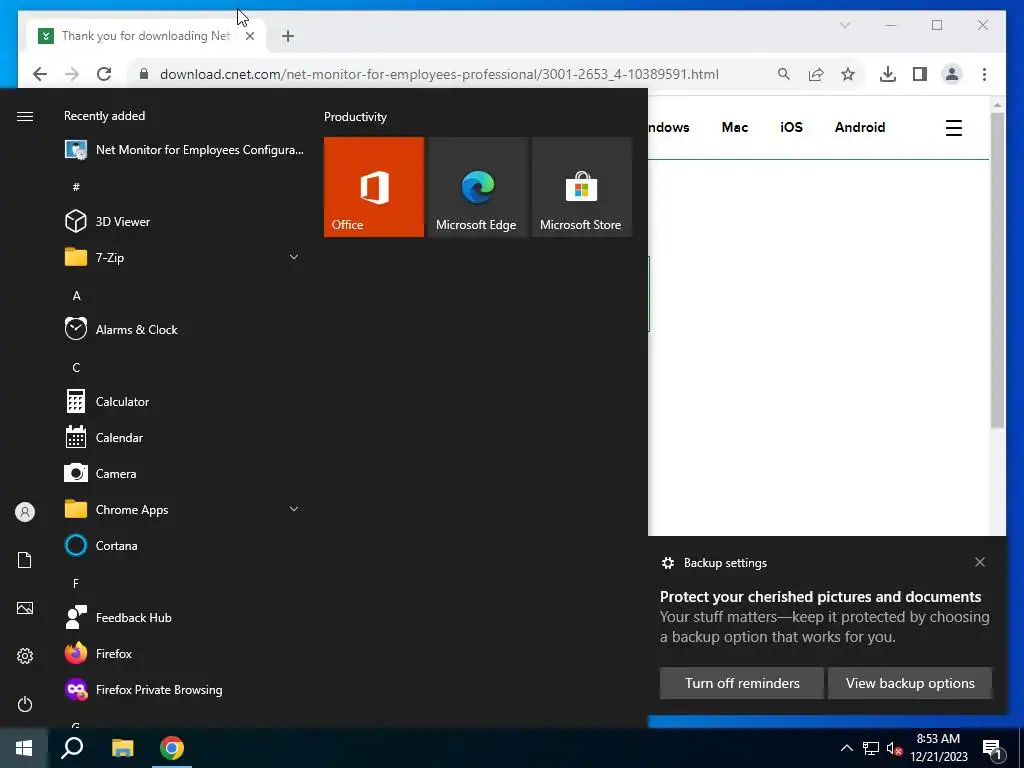Open the Microsoft Edge tile
The height and width of the screenshot is (768, 1024).
click(477, 187)
